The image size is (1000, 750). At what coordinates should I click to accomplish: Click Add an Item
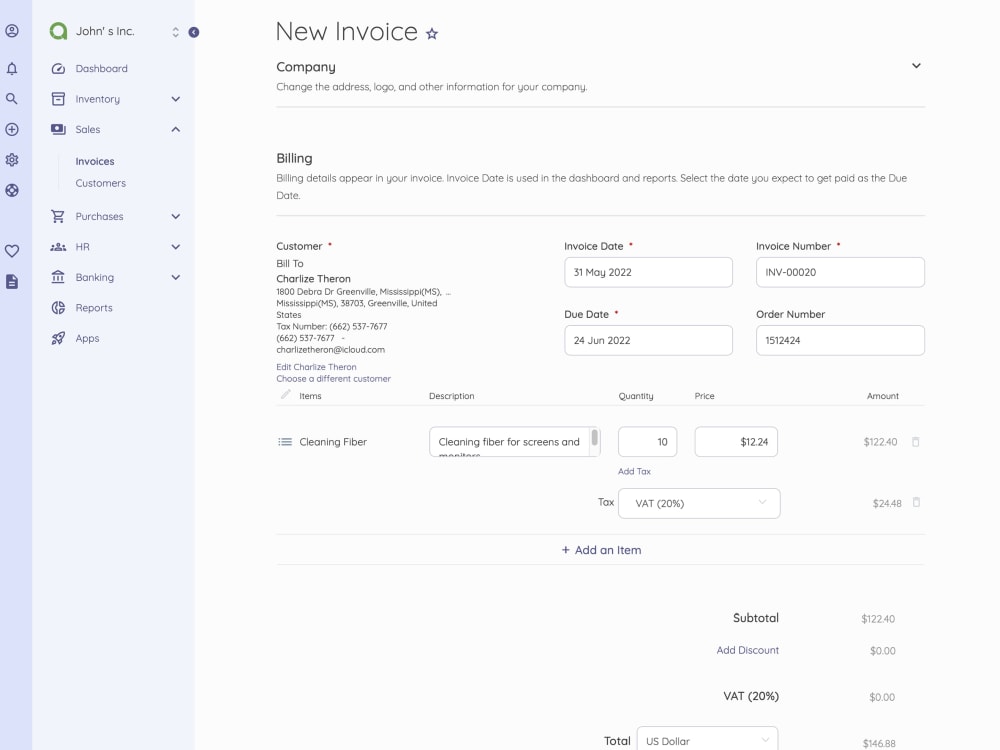point(601,550)
